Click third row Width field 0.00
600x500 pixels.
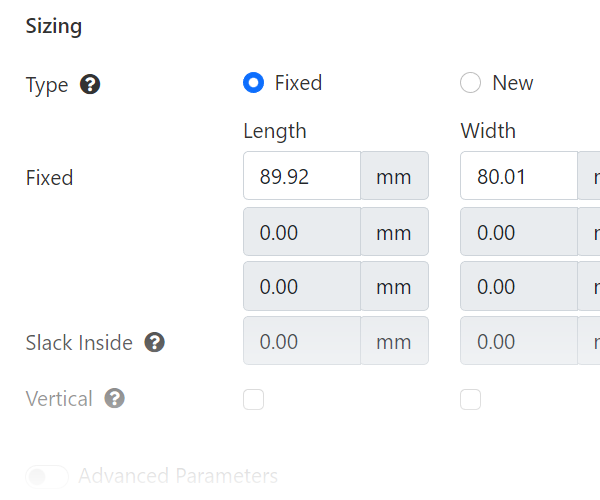point(518,287)
